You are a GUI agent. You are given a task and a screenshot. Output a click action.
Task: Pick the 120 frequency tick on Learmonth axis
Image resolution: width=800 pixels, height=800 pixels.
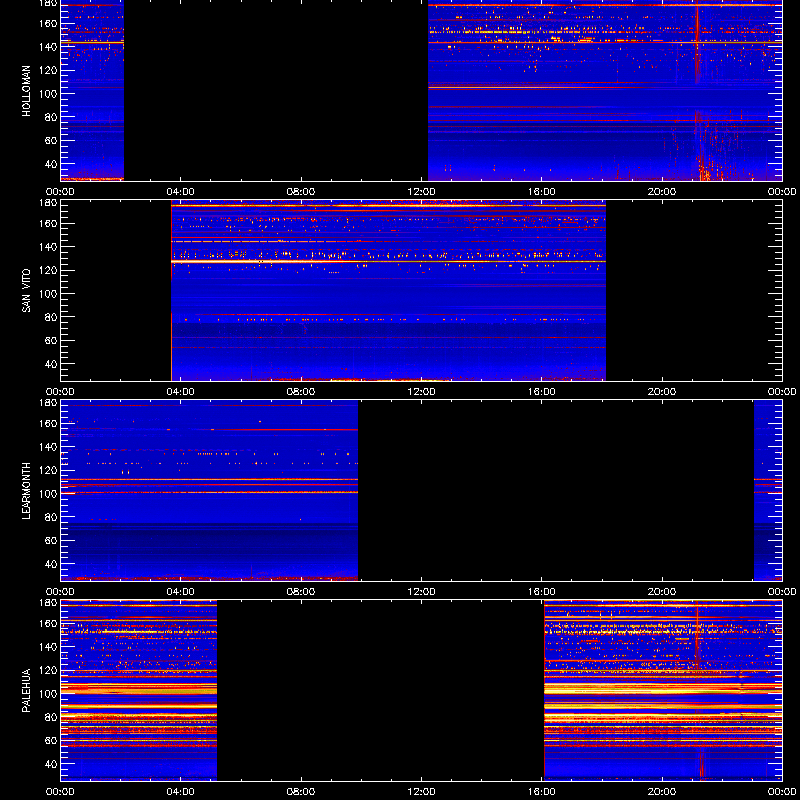pos(48,470)
